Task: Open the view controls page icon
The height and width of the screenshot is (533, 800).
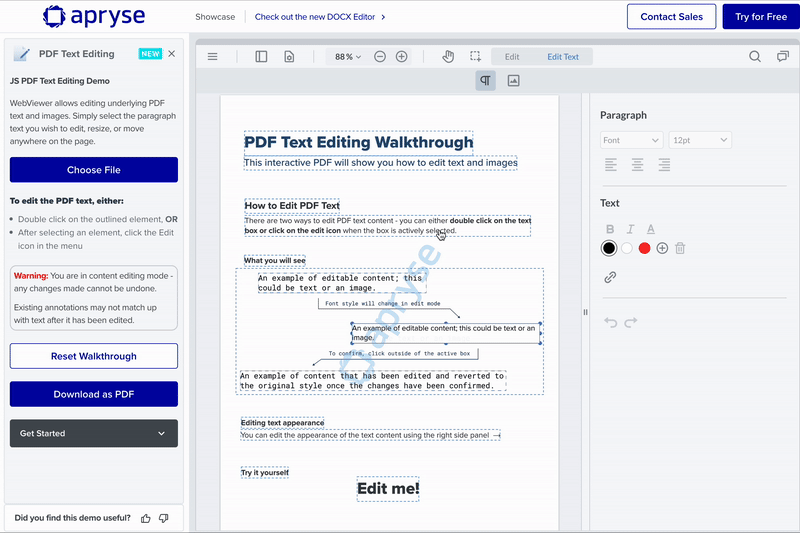Action: click(x=289, y=57)
